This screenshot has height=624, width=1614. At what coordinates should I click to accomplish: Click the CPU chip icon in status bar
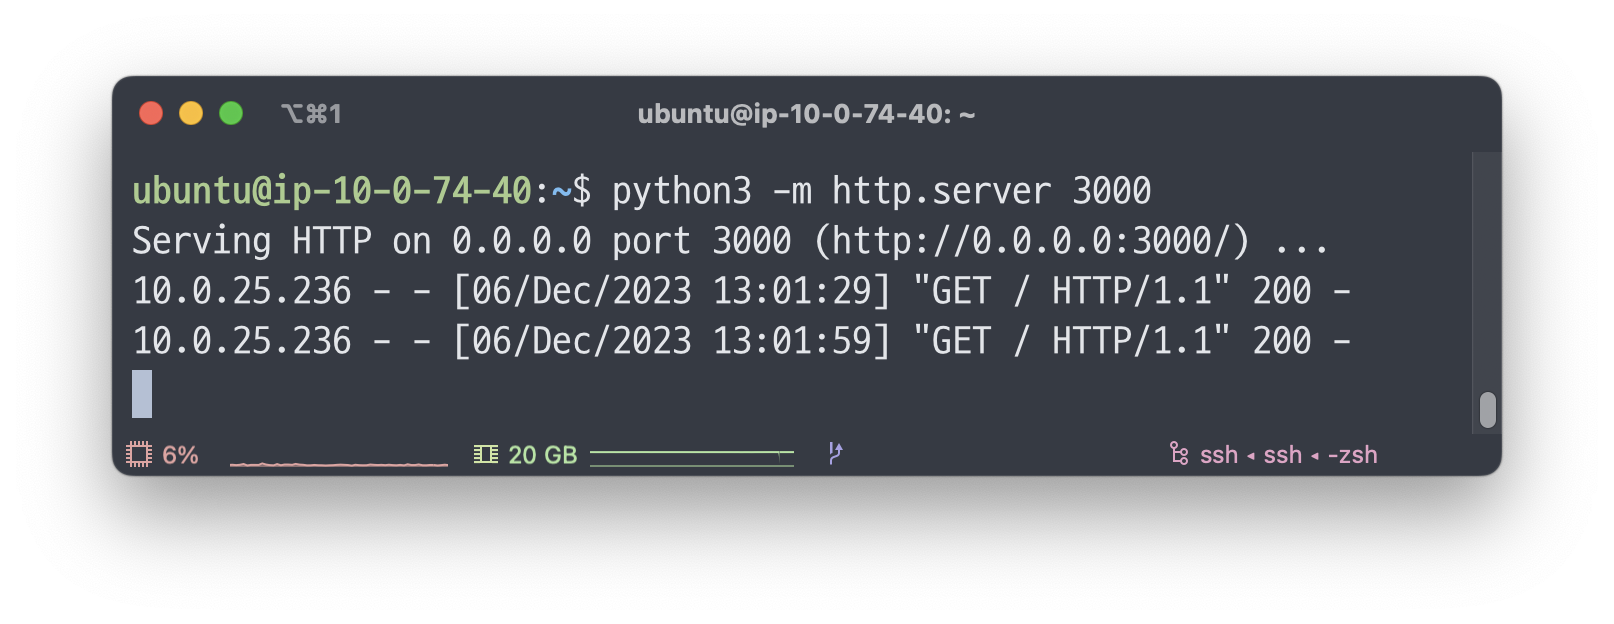pos(139,455)
